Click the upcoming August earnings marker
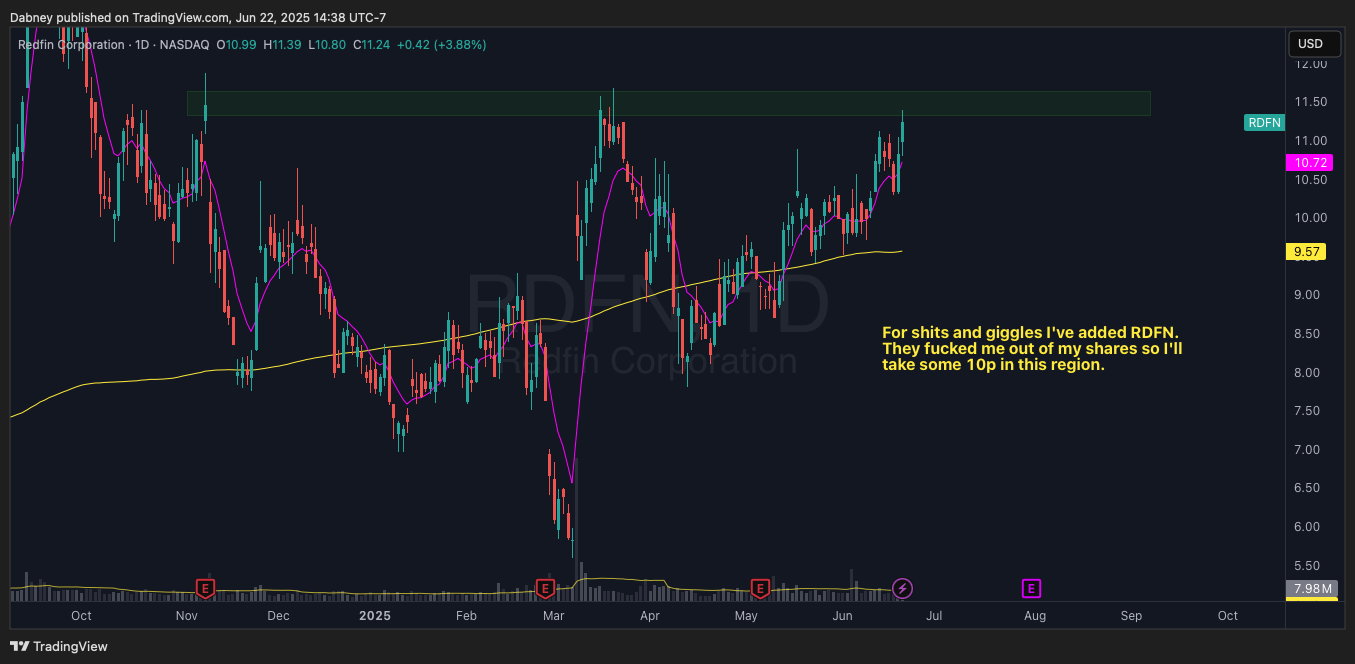The image size is (1355, 664). pos(1031,588)
